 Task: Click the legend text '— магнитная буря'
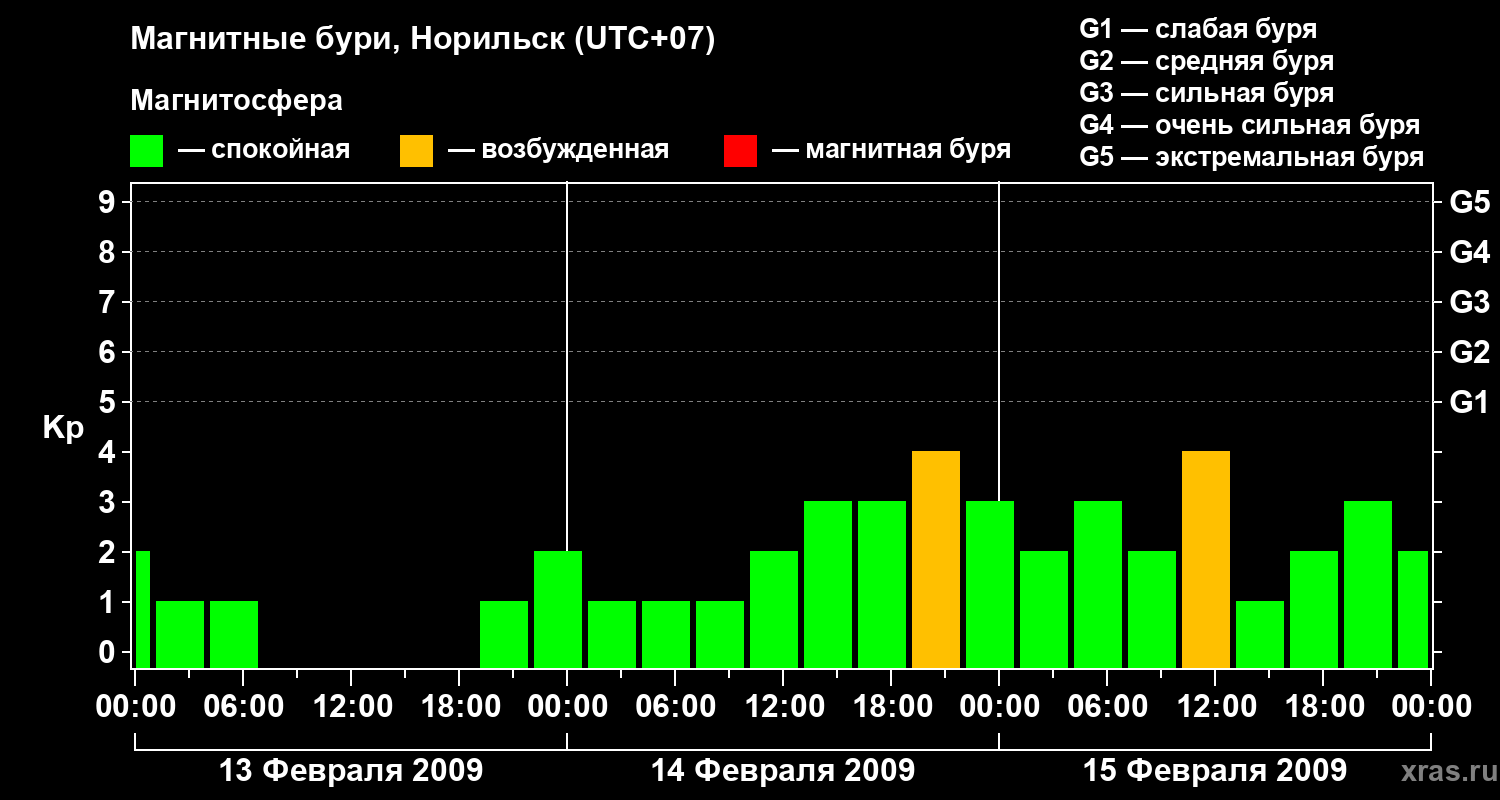892,150
